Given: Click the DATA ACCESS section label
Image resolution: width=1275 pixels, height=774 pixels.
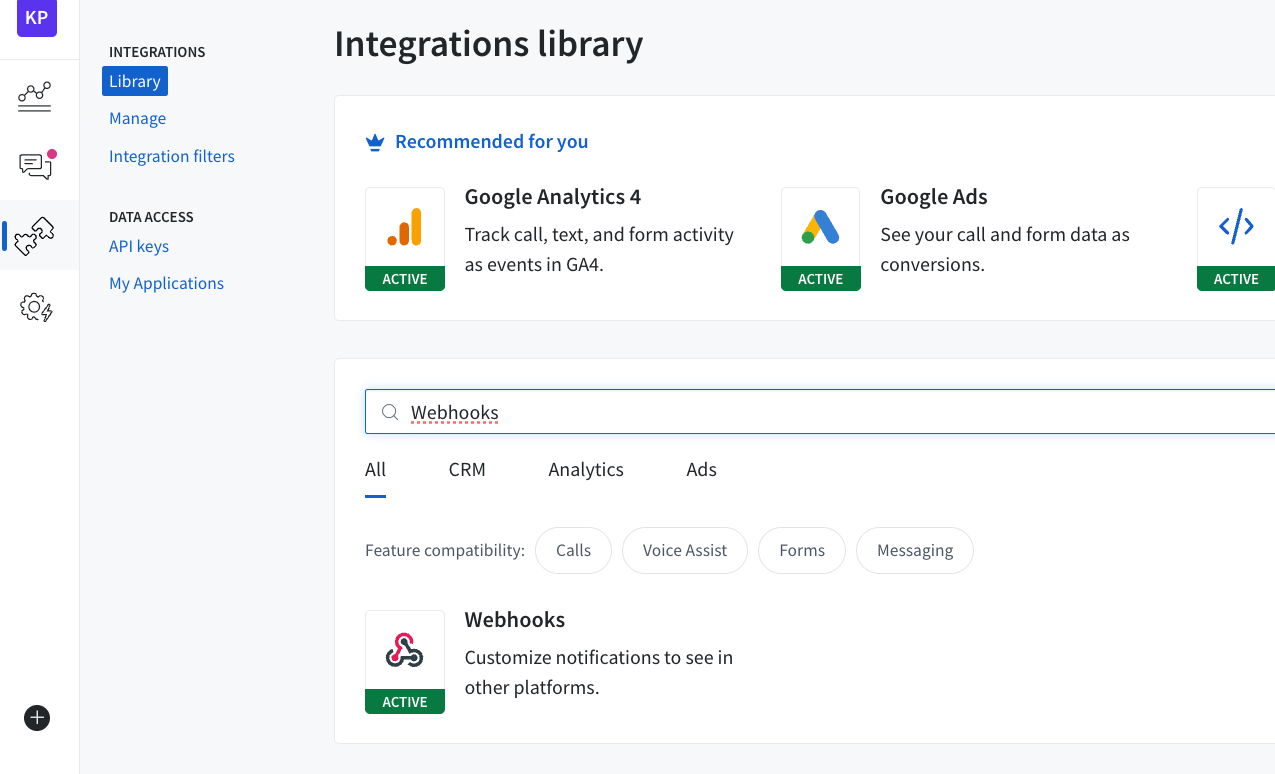Looking at the screenshot, I should coord(151,217).
